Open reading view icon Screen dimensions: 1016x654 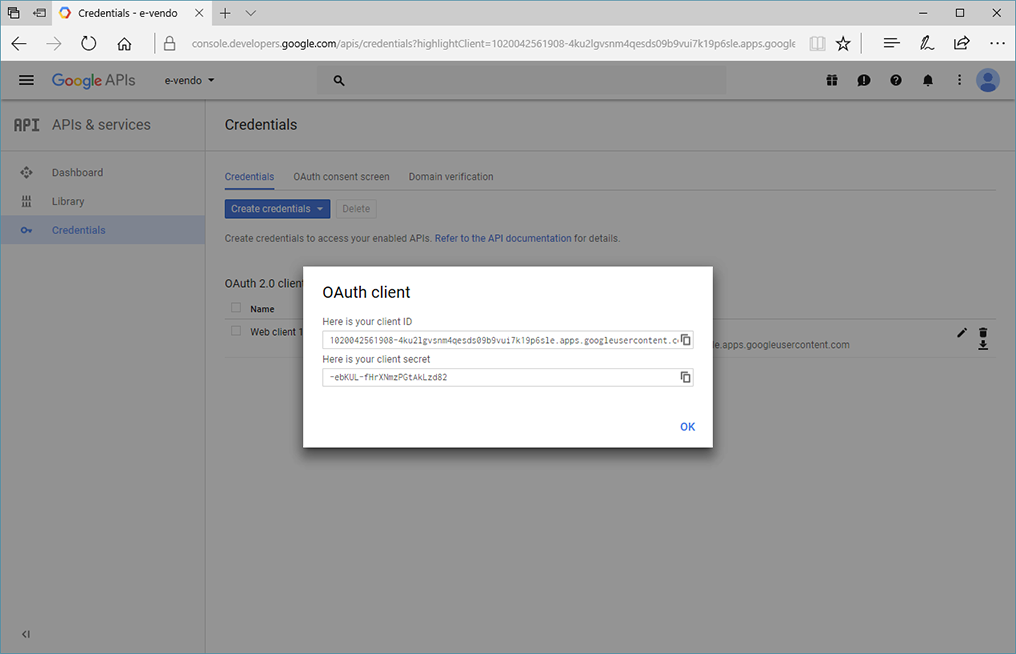point(817,43)
